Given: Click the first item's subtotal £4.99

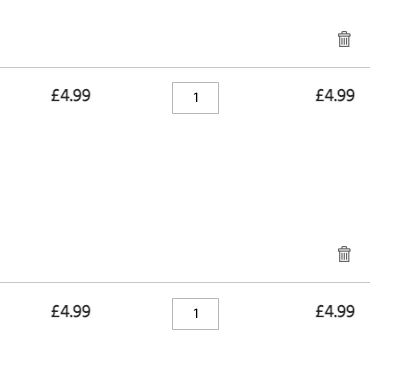Looking at the screenshot, I should (x=335, y=96).
